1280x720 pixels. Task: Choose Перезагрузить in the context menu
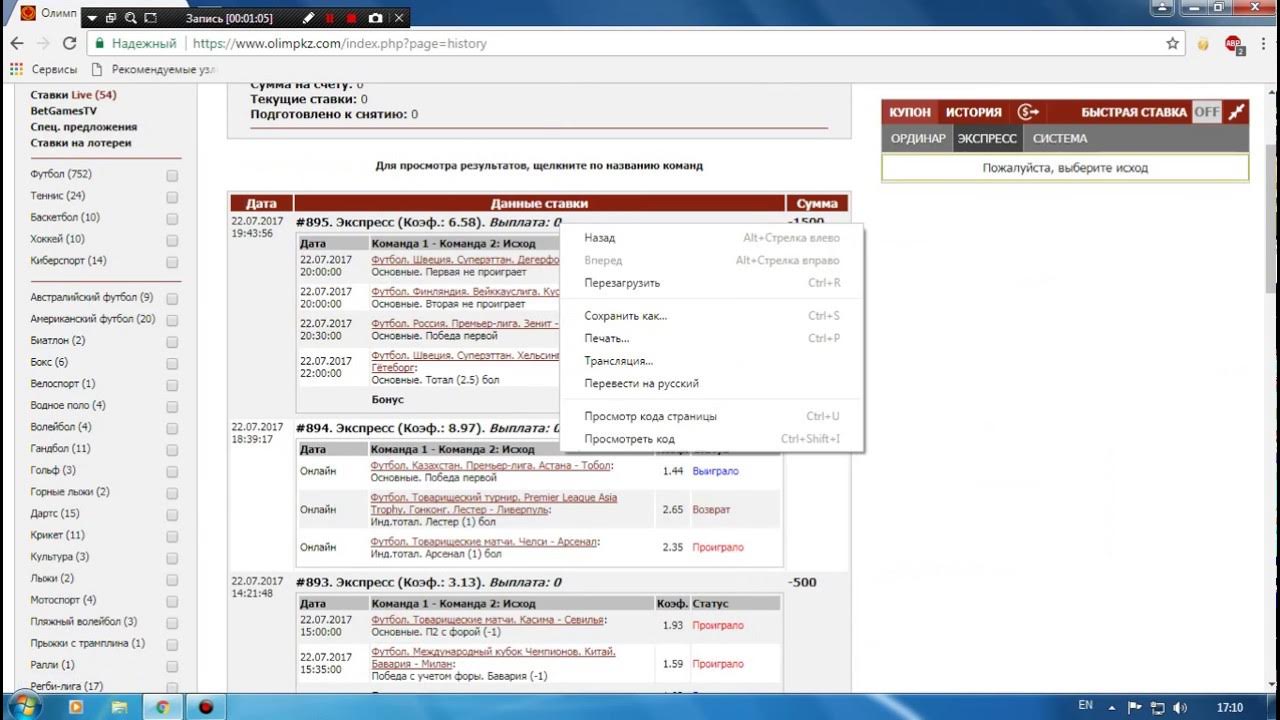[x=712, y=283]
